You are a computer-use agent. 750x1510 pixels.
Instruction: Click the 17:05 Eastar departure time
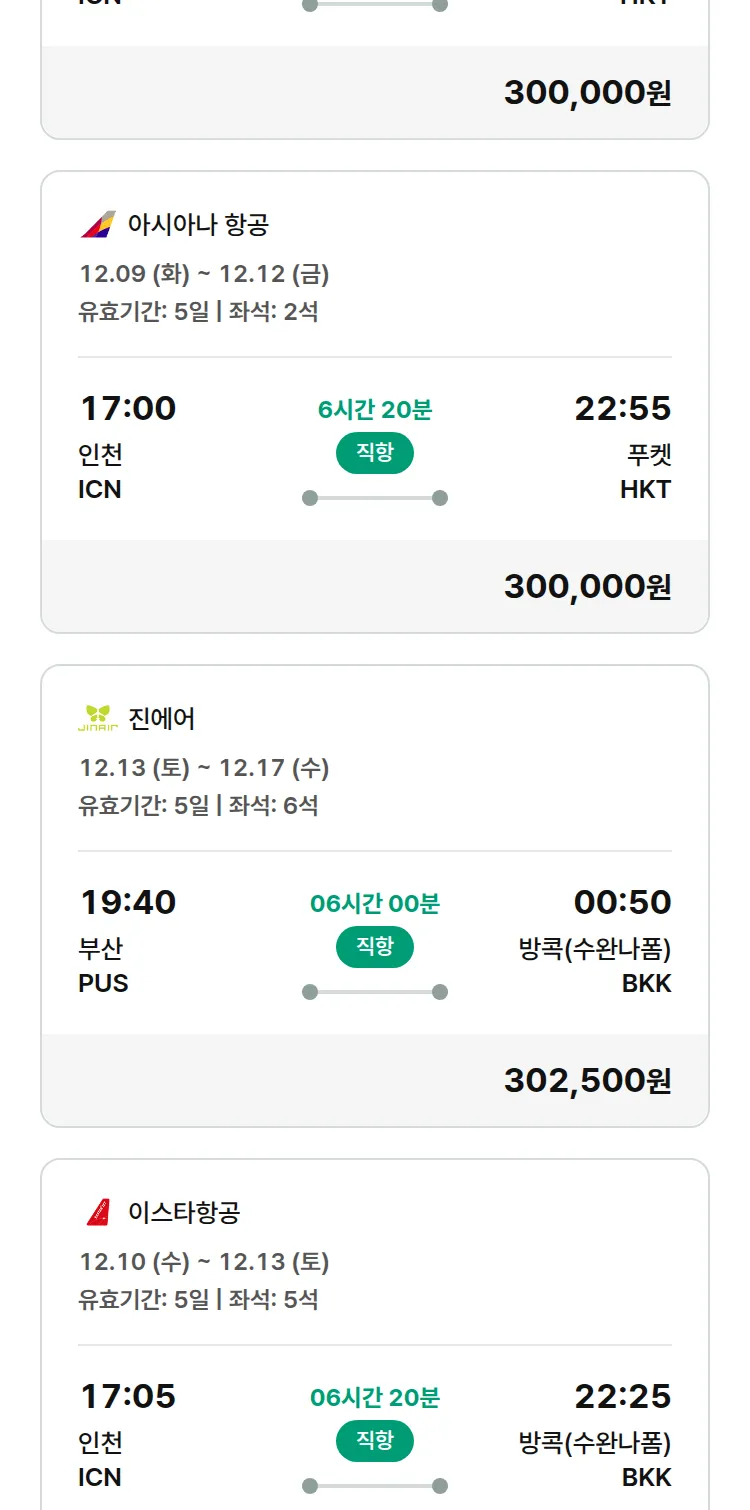tap(128, 1396)
